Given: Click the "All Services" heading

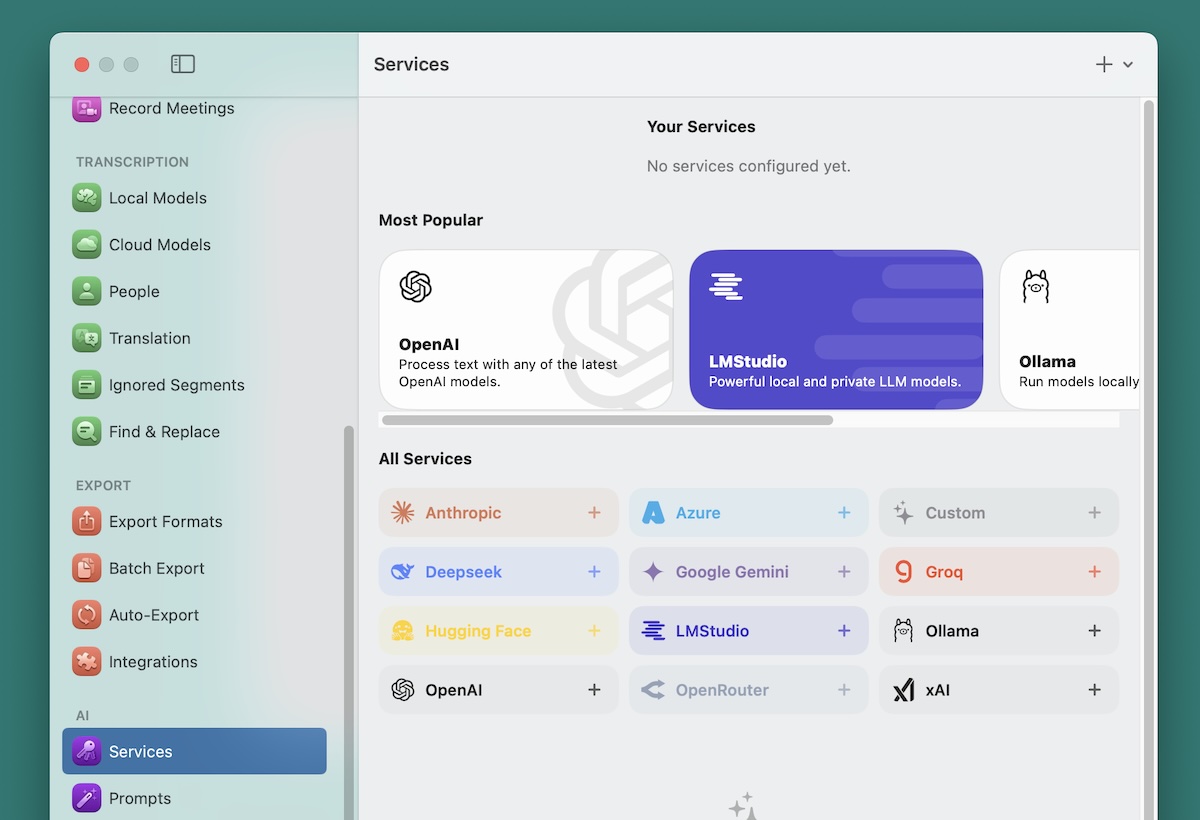Looking at the screenshot, I should click(x=425, y=459).
